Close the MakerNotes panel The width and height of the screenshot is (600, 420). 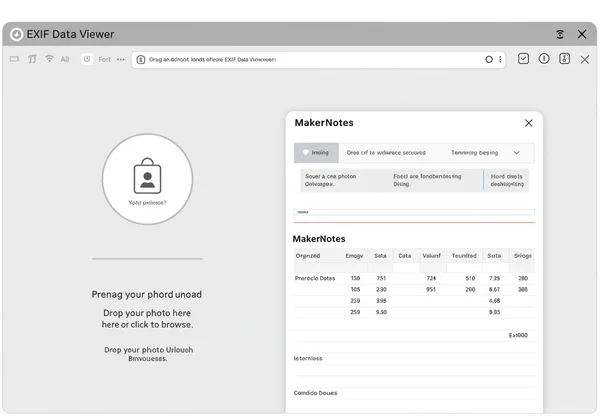tap(528, 123)
